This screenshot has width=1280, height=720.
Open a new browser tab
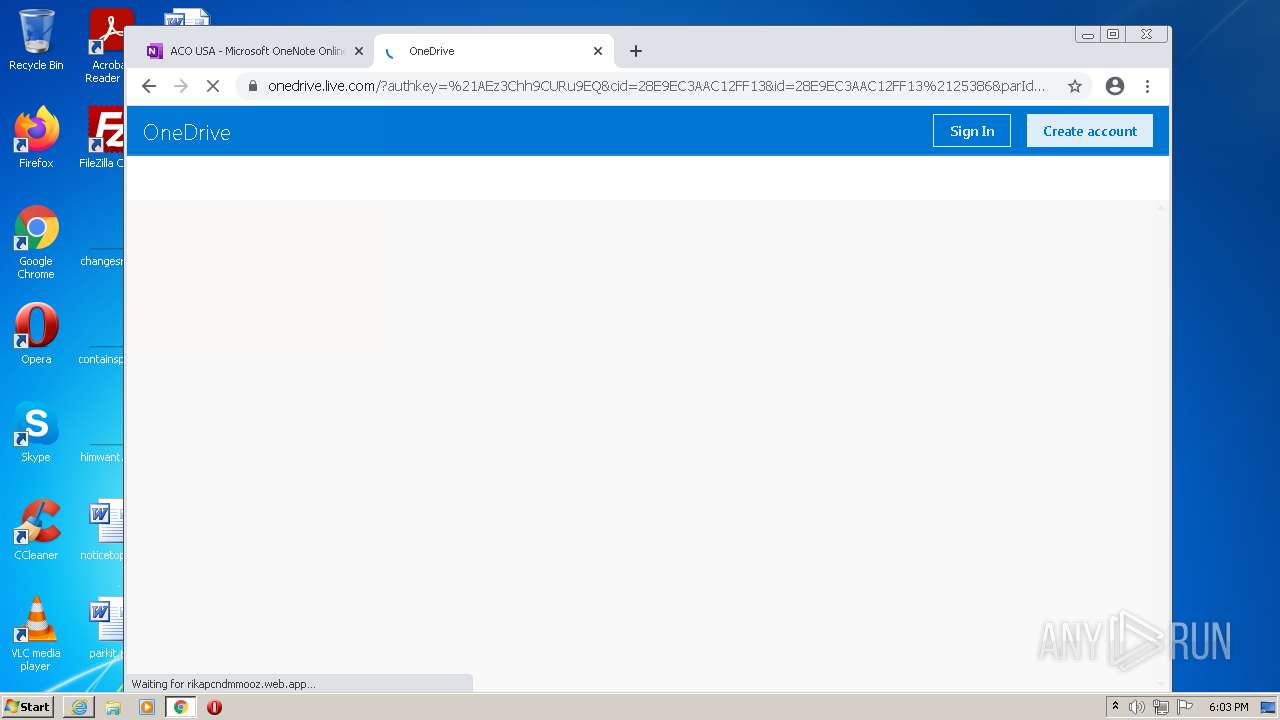coord(636,51)
